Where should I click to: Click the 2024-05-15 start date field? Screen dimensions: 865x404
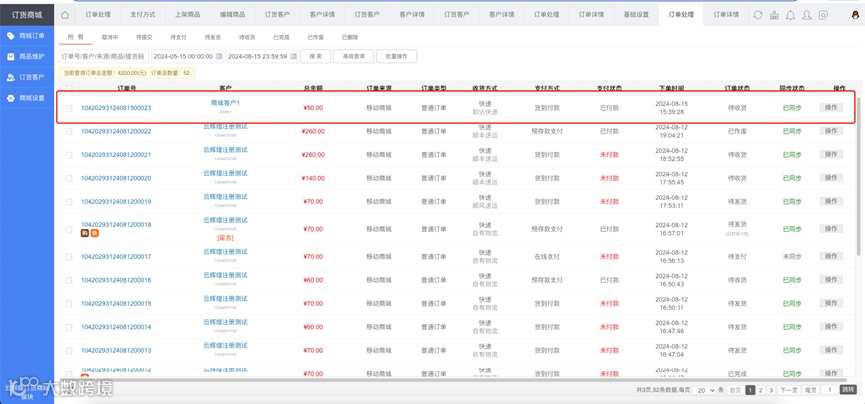[x=187, y=56]
